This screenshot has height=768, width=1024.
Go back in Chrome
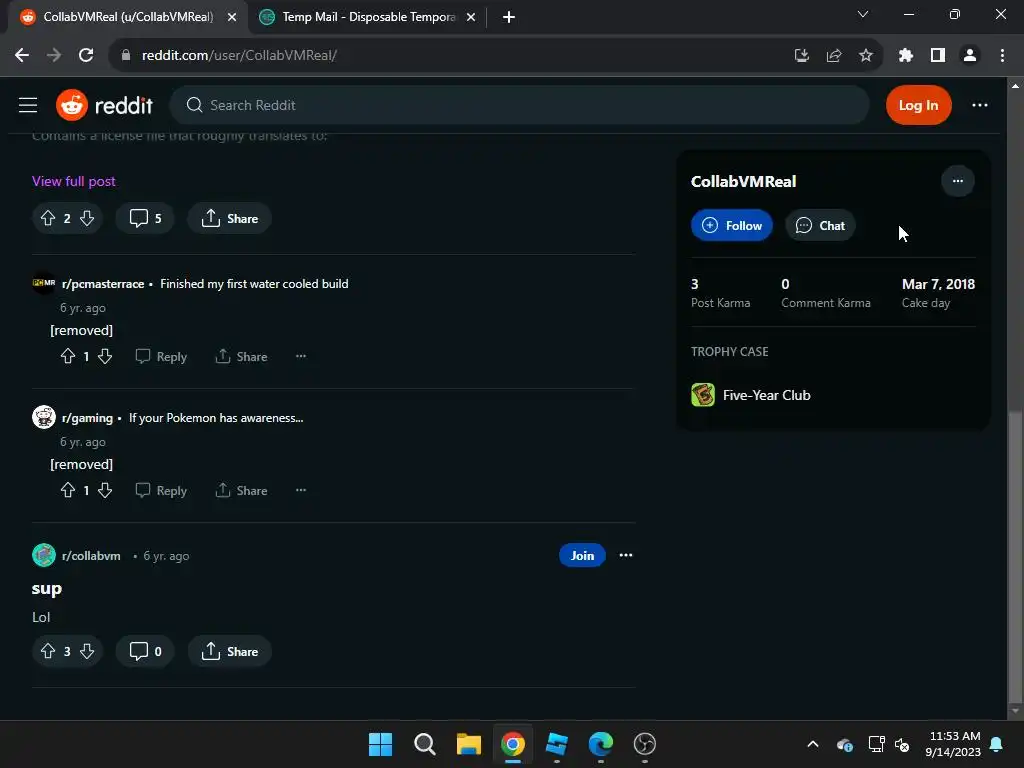pyautogui.click(x=22, y=55)
